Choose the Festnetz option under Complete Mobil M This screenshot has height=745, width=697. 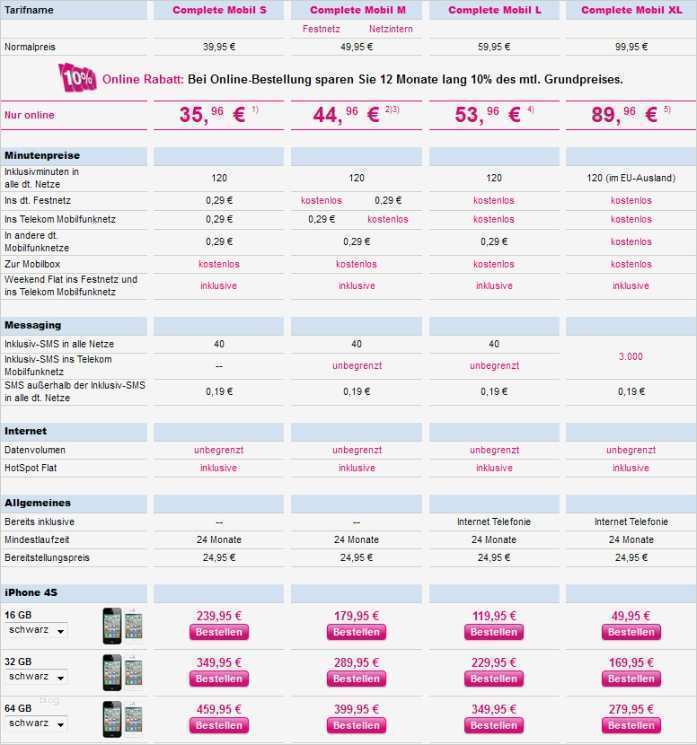click(321, 29)
